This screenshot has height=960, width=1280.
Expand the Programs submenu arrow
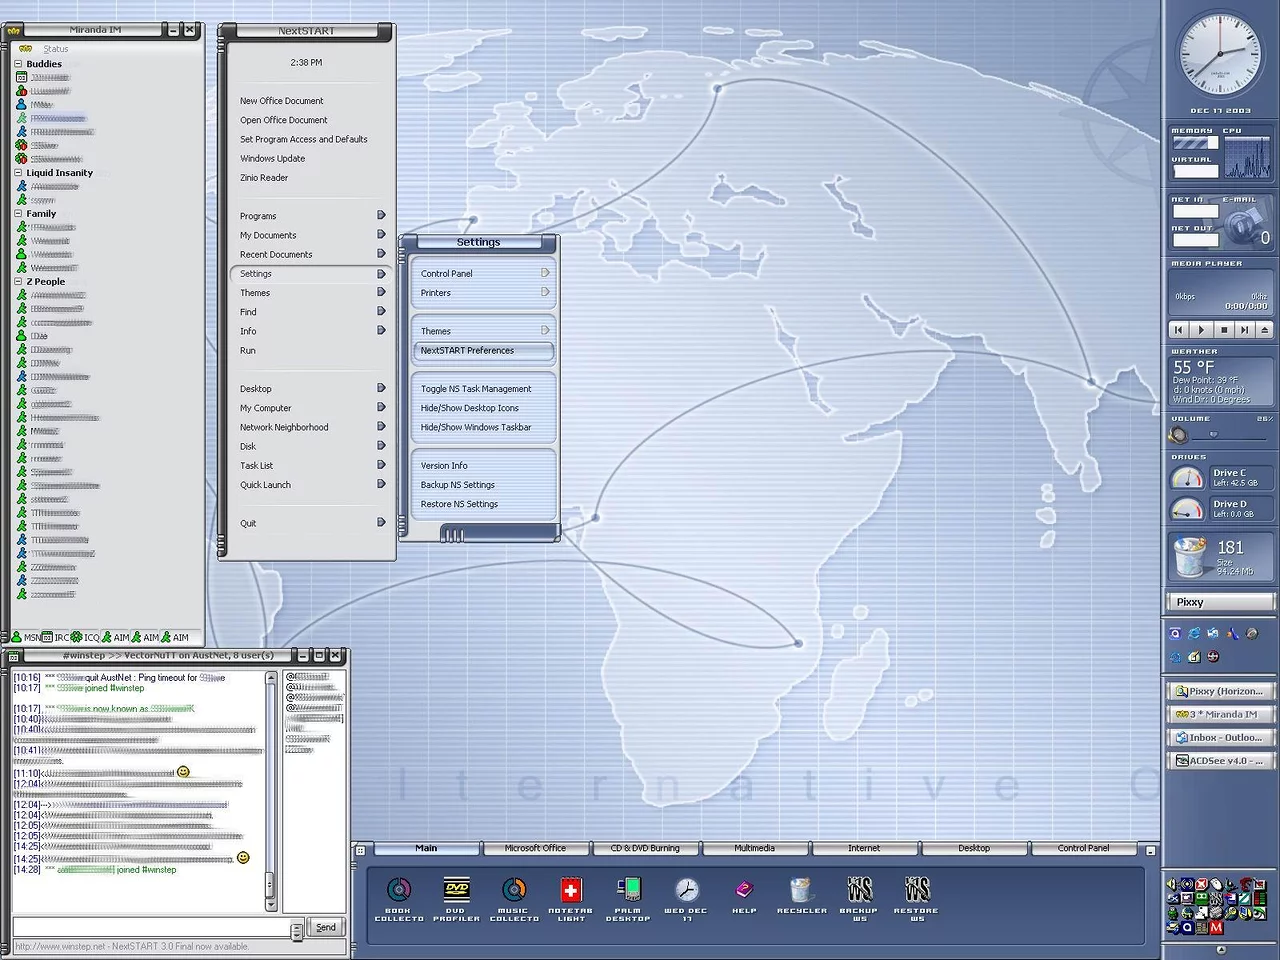coord(381,215)
